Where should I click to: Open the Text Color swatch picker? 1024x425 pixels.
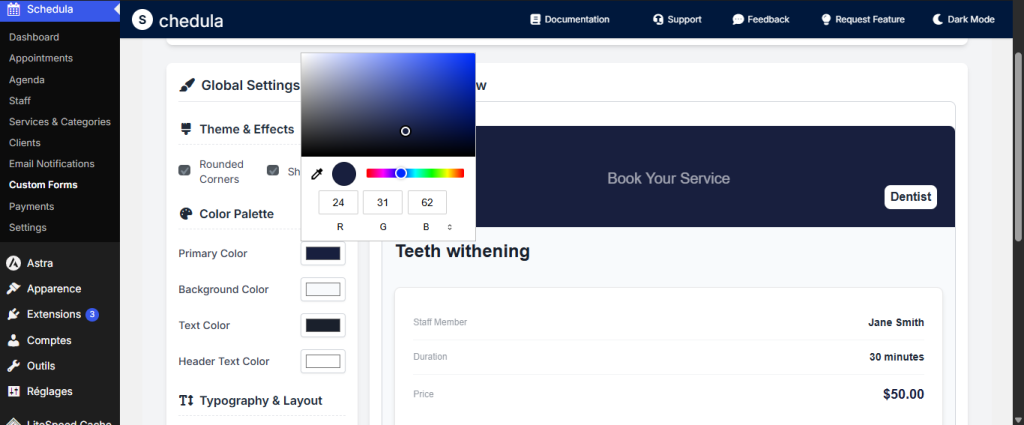323,325
